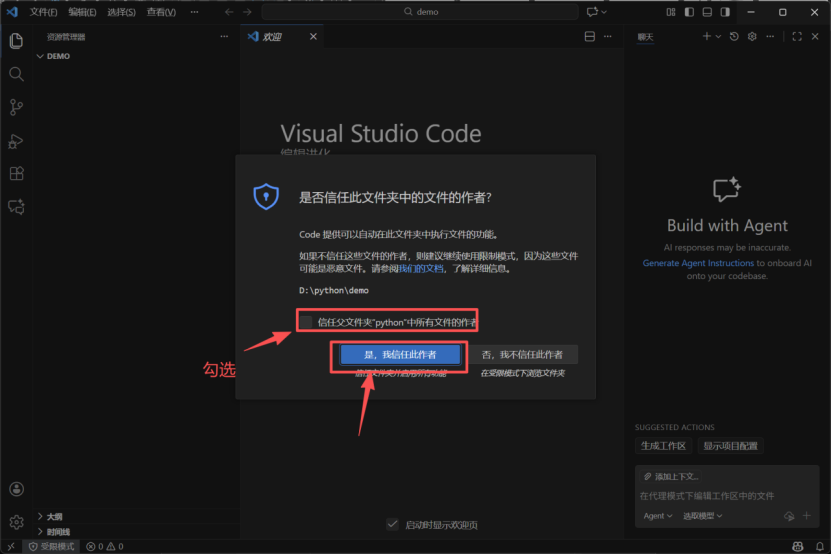Click 否，我不信任此作者 button

tap(522, 355)
